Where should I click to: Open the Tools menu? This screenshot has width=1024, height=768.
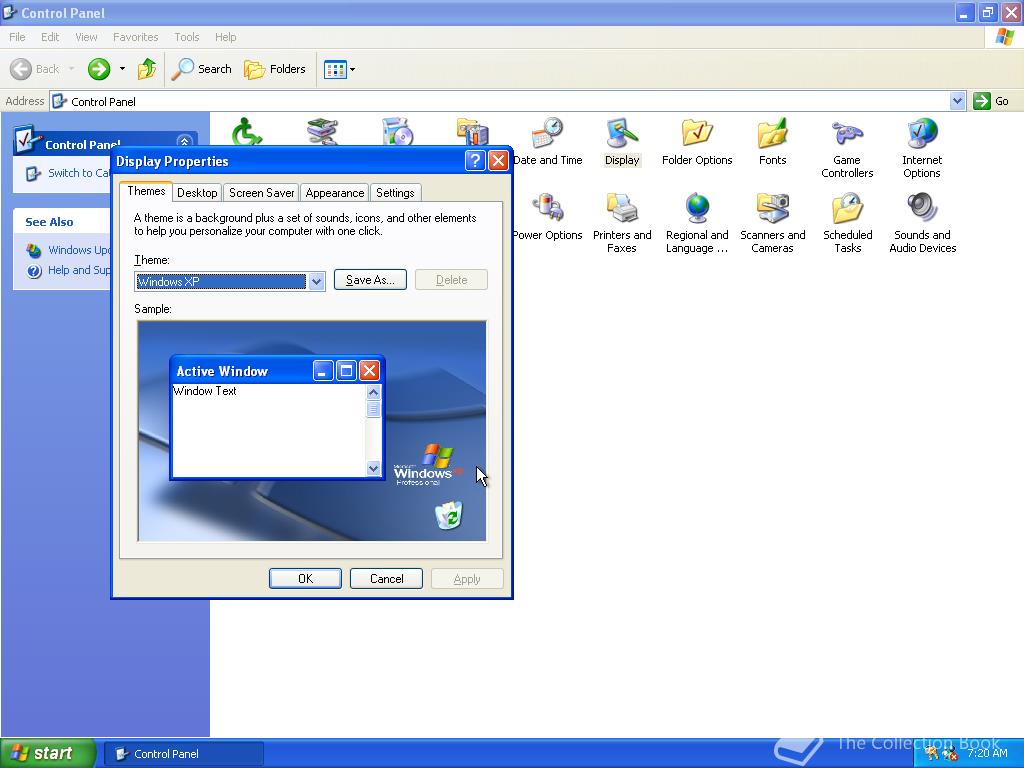point(187,37)
